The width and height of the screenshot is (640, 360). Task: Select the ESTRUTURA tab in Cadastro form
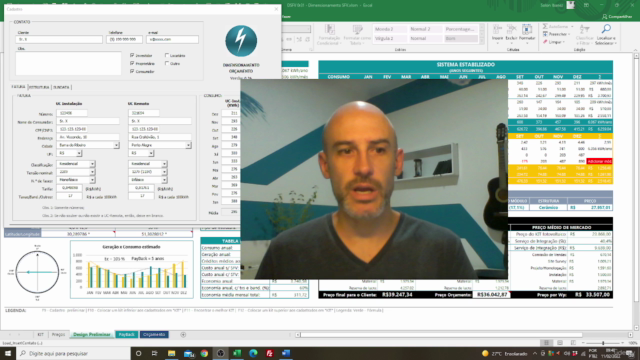click(39, 87)
